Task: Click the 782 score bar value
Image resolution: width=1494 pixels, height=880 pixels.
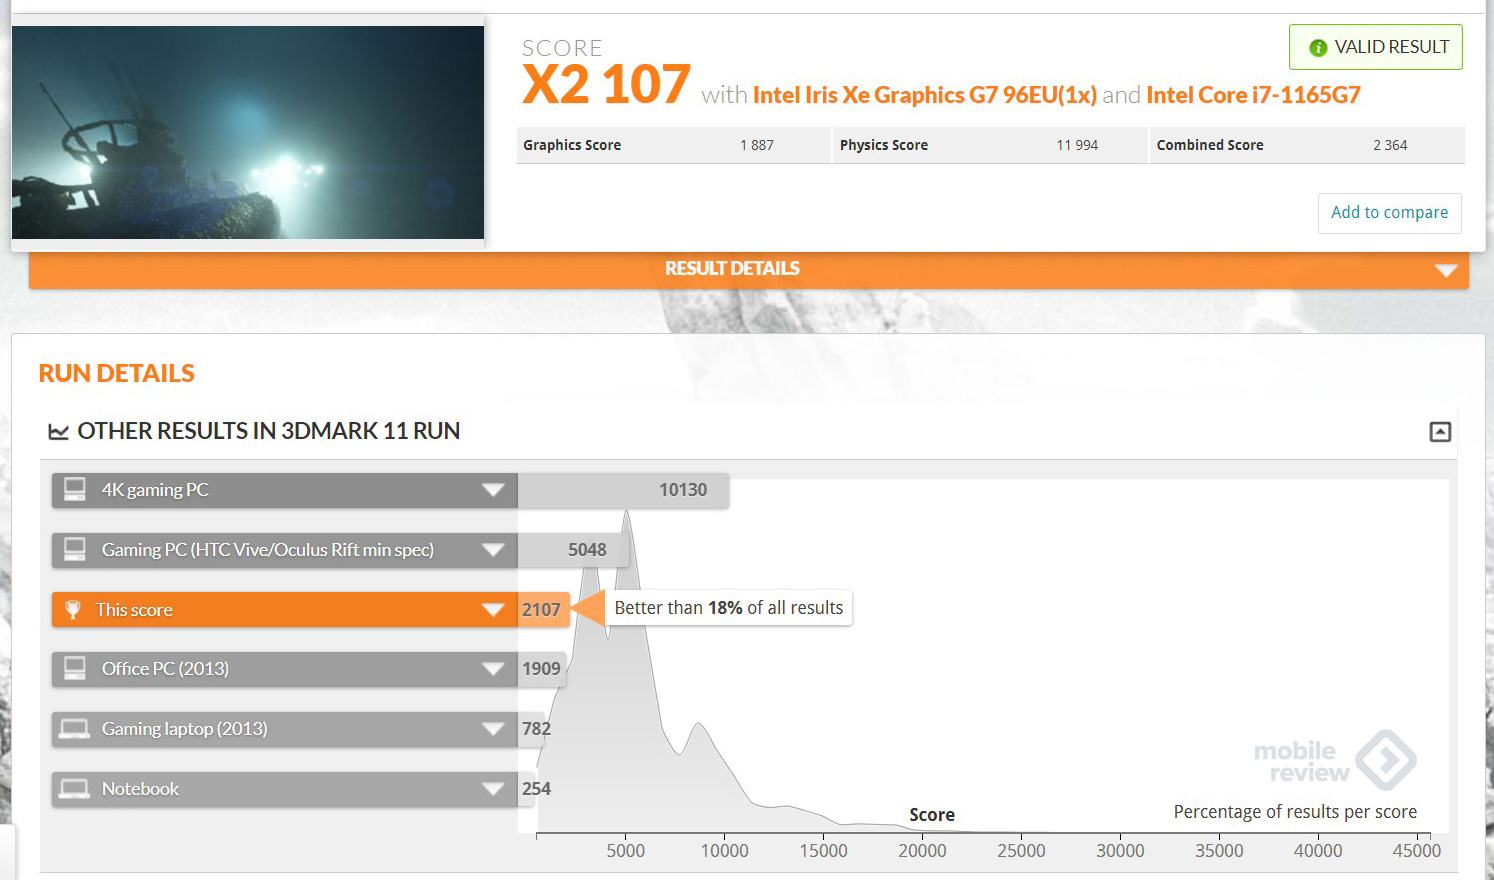Action: pos(536,729)
